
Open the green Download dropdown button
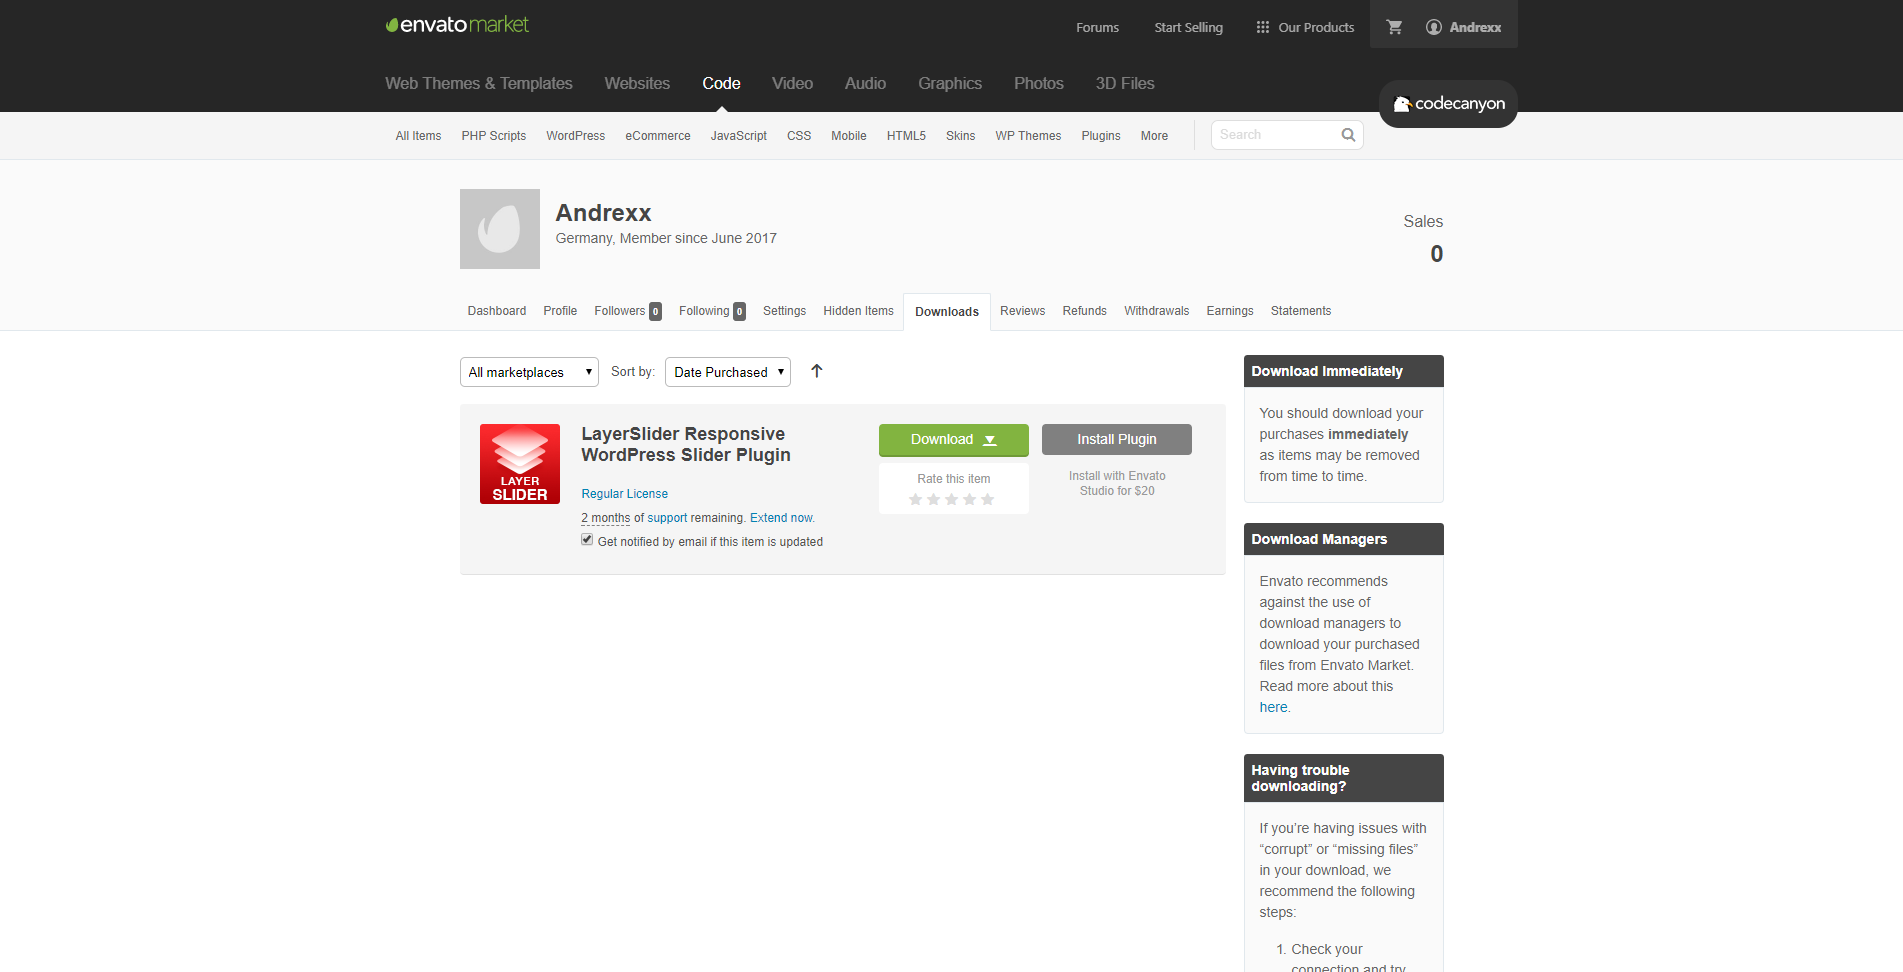coord(953,440)
